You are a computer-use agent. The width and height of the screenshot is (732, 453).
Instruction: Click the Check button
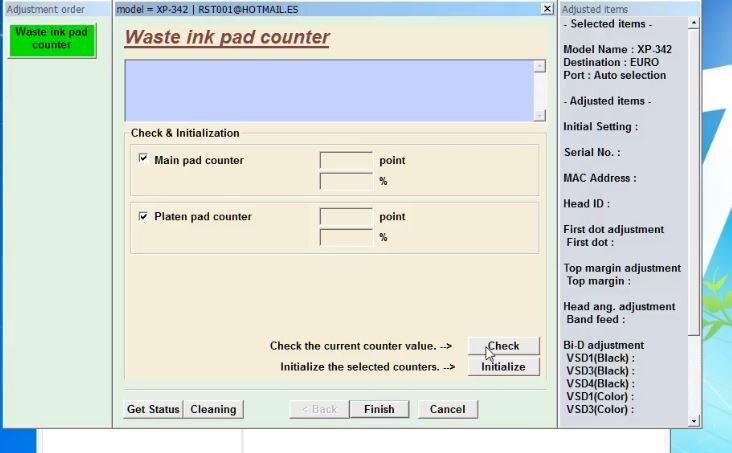pyautogui.click(x=504, y=346)
